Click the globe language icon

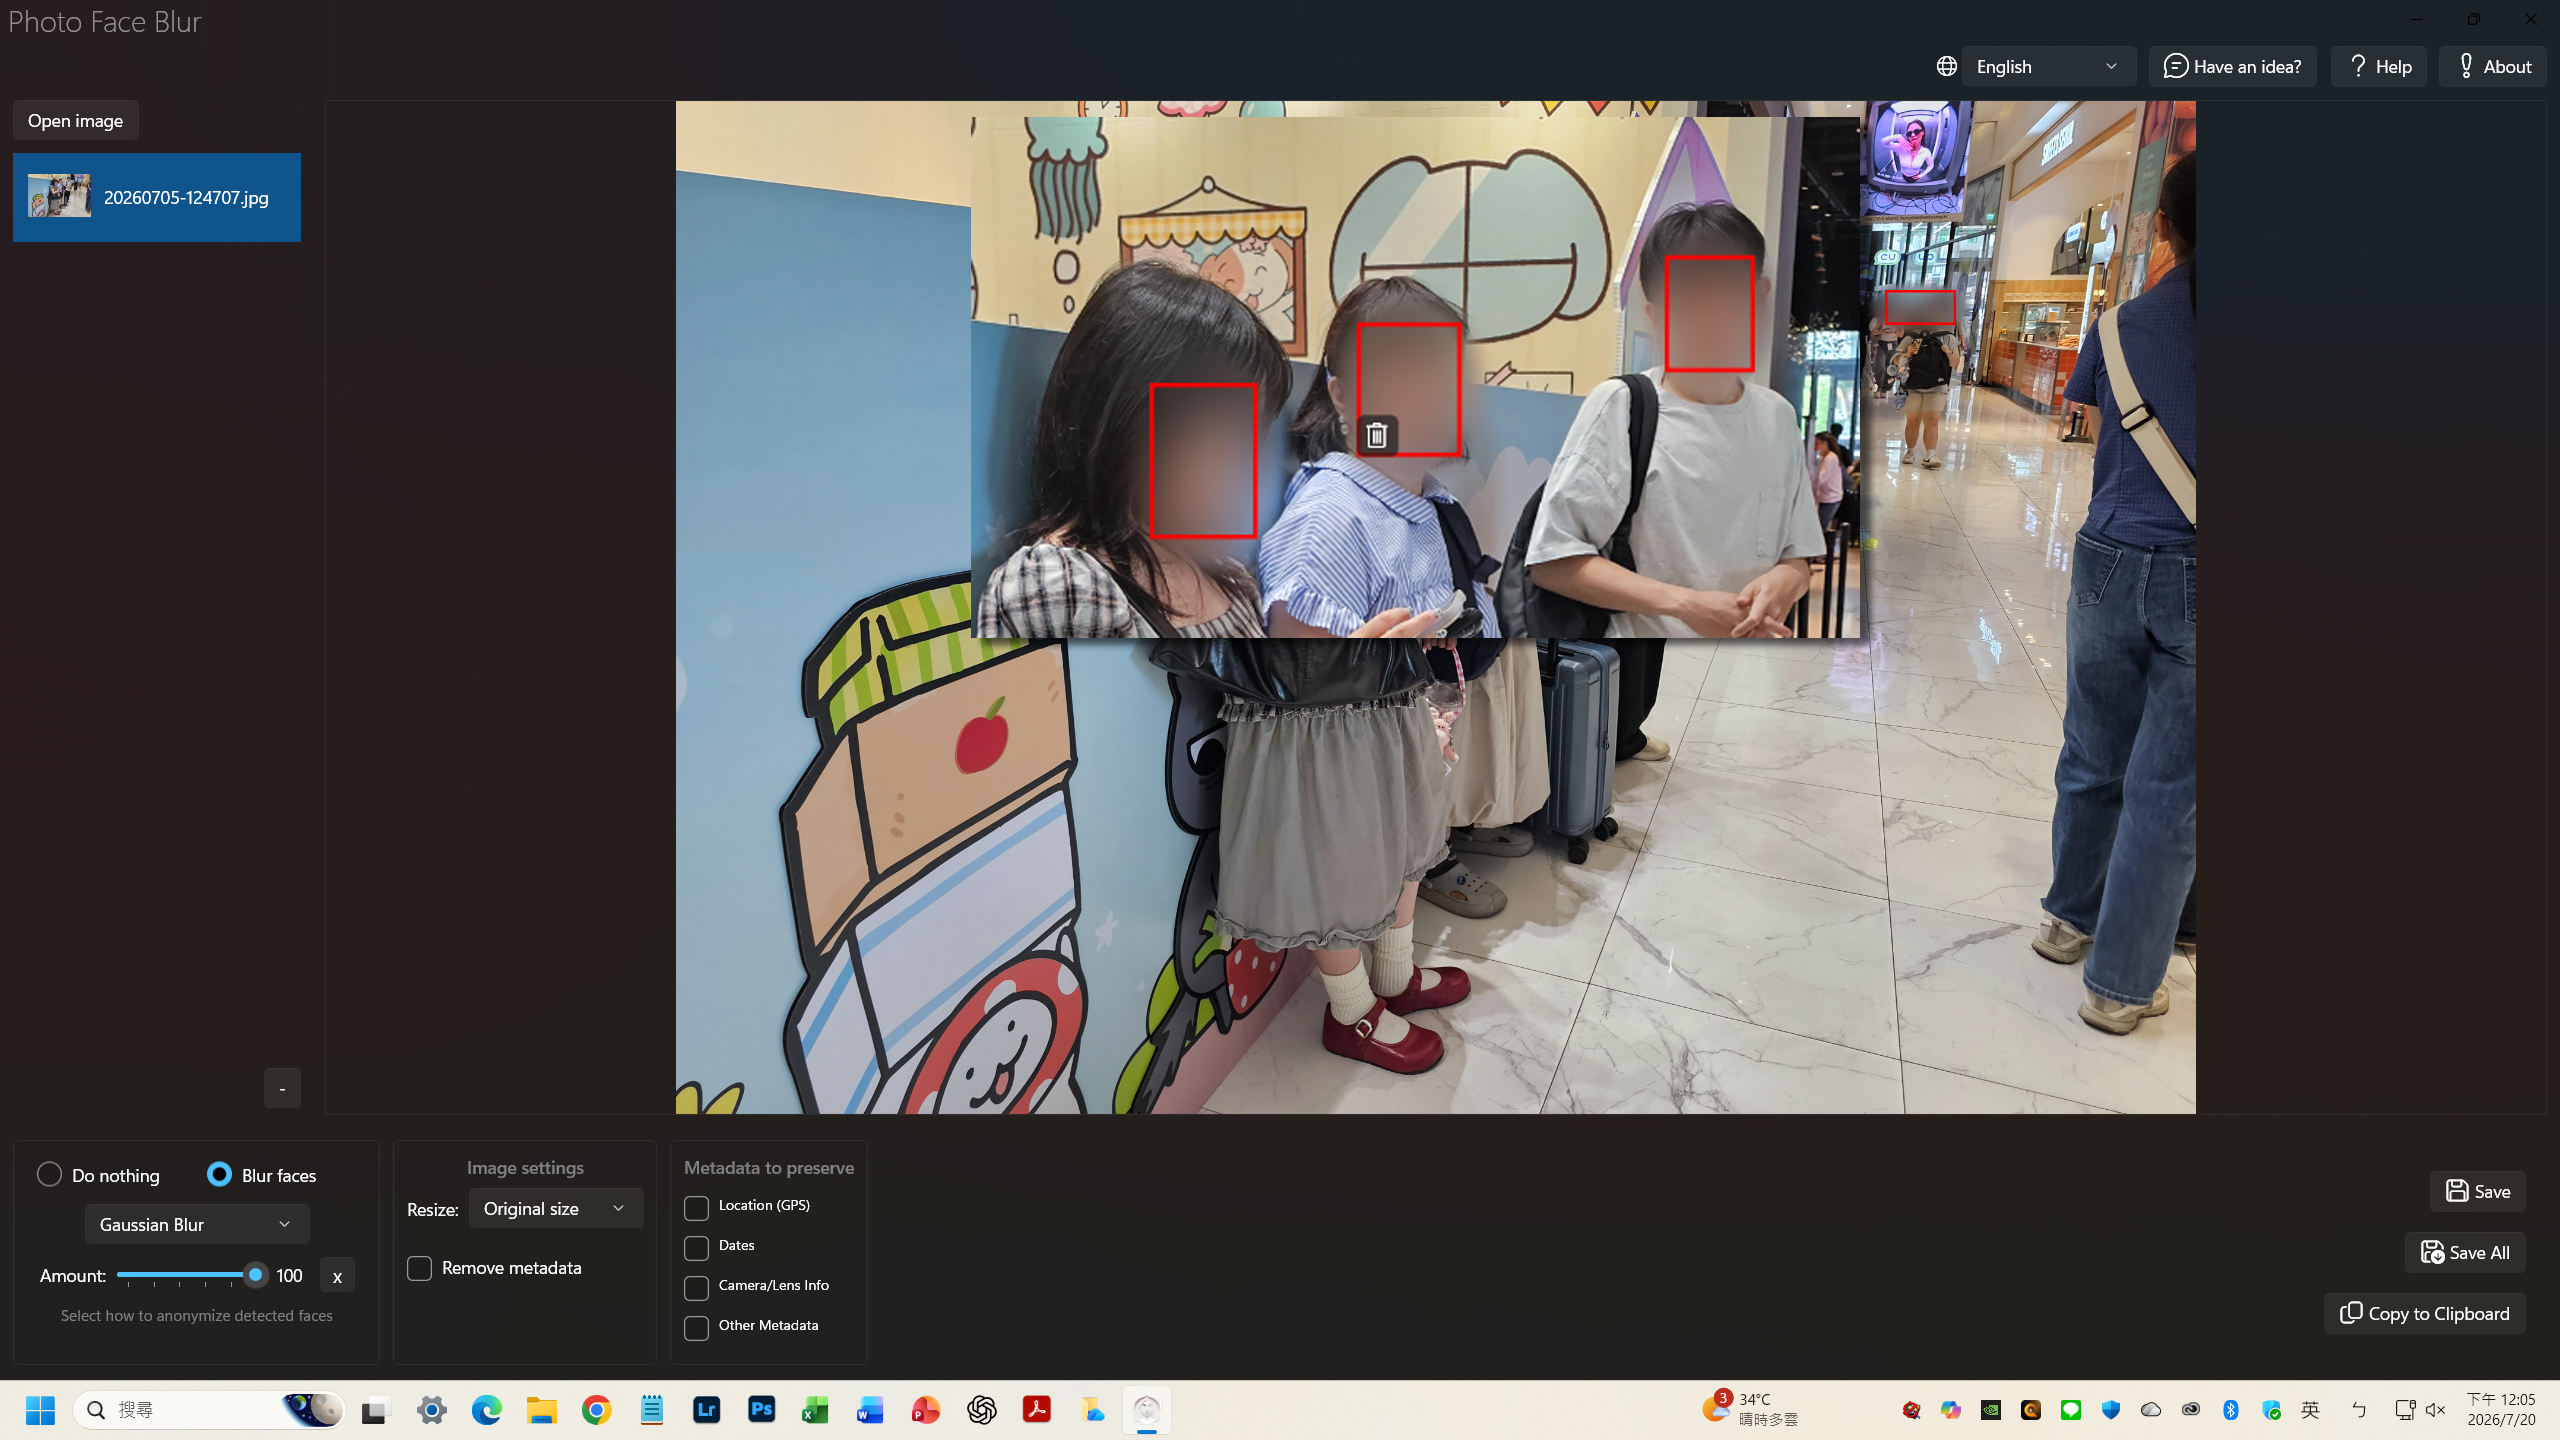[1946, 67]
